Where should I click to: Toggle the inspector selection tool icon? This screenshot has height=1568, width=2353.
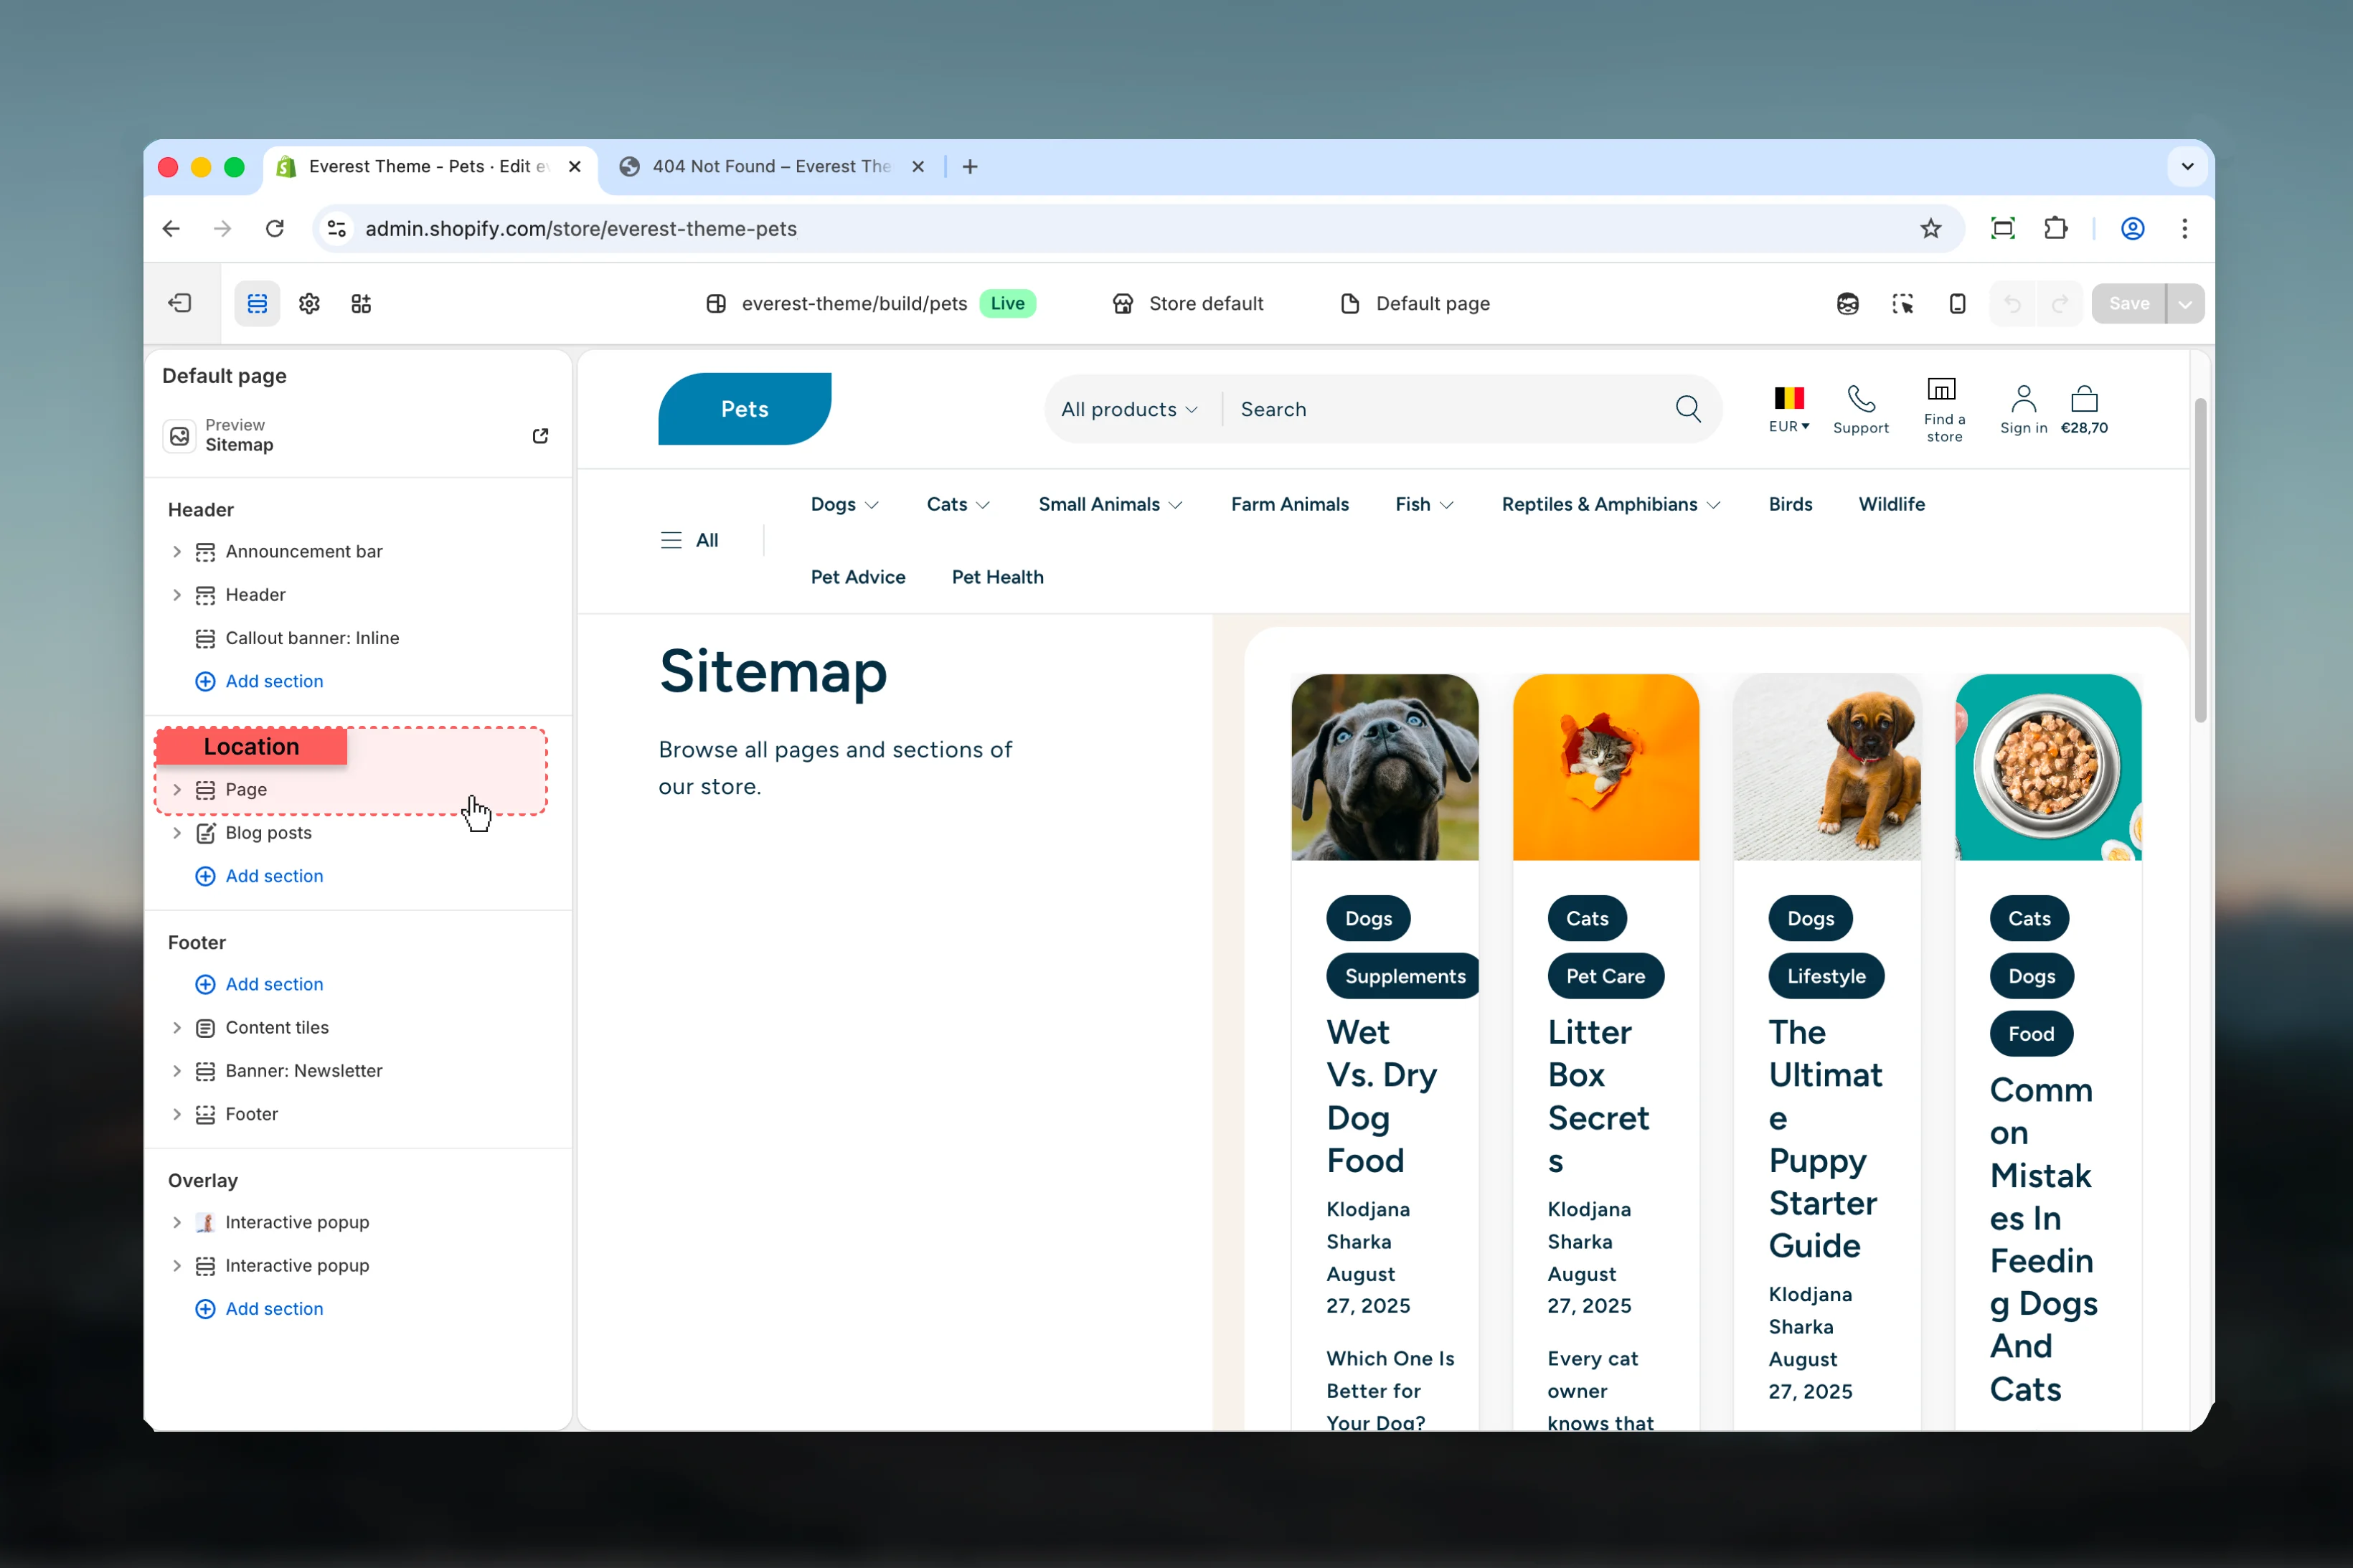click(x=1902, y=303)
